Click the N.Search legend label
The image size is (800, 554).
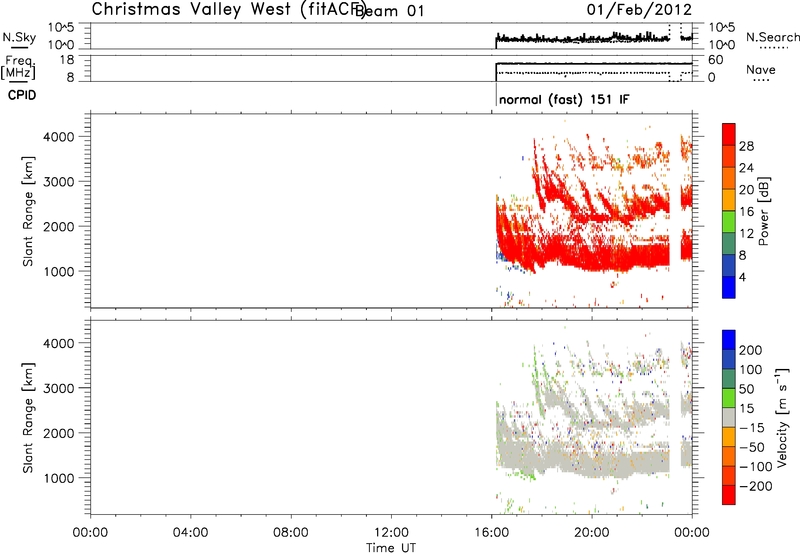tap(772, 37)
